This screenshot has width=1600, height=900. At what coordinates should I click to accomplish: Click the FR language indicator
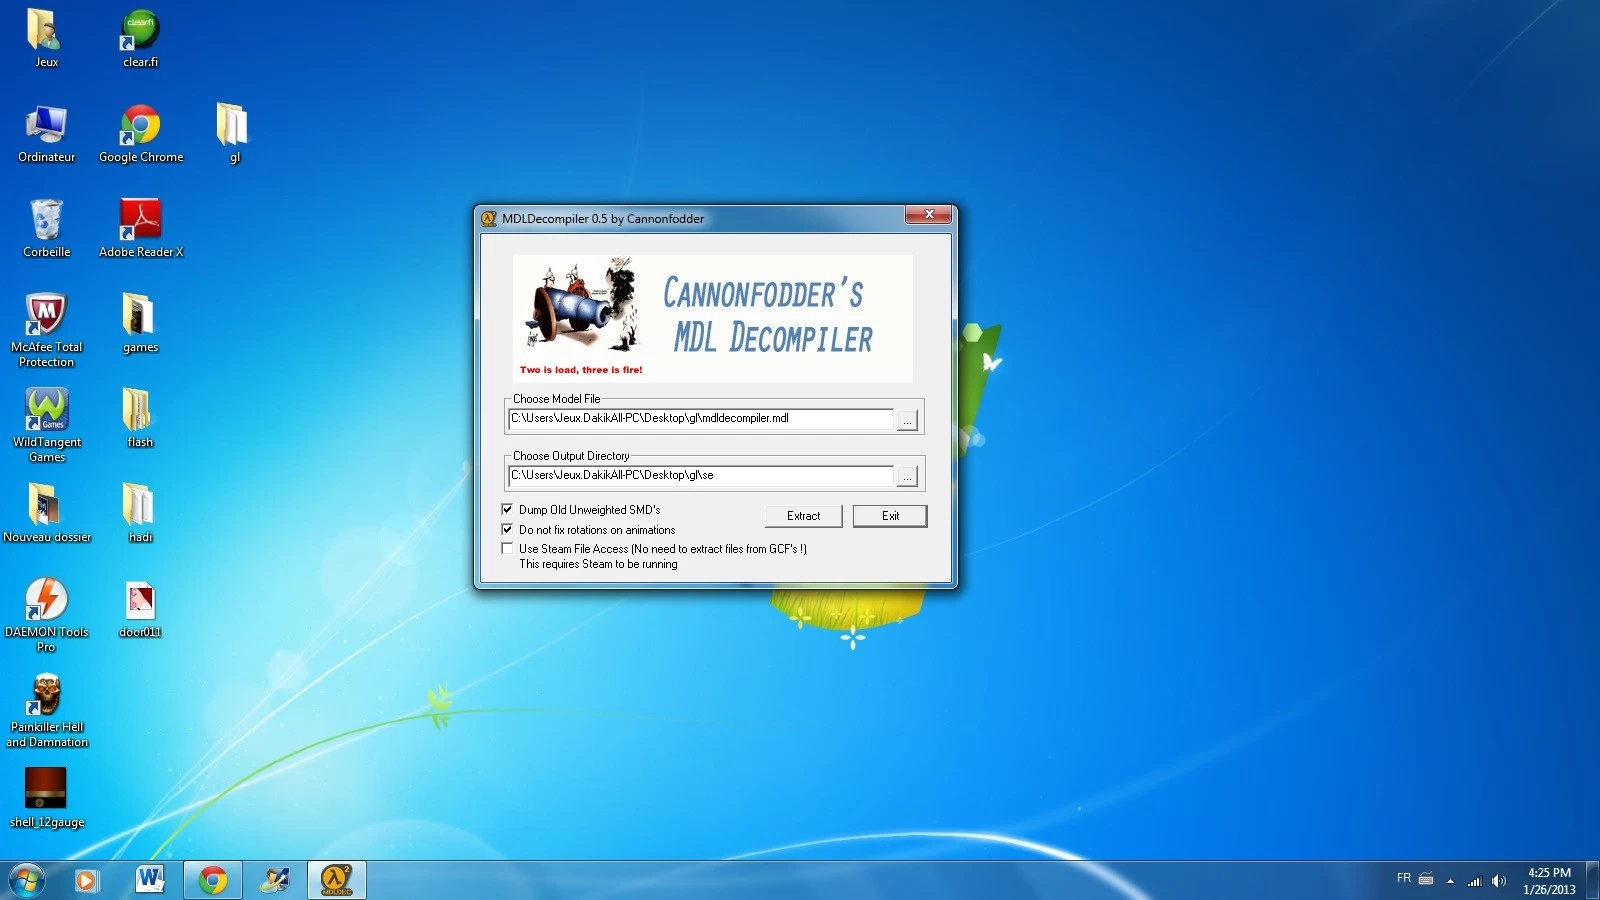point(1404,878)
